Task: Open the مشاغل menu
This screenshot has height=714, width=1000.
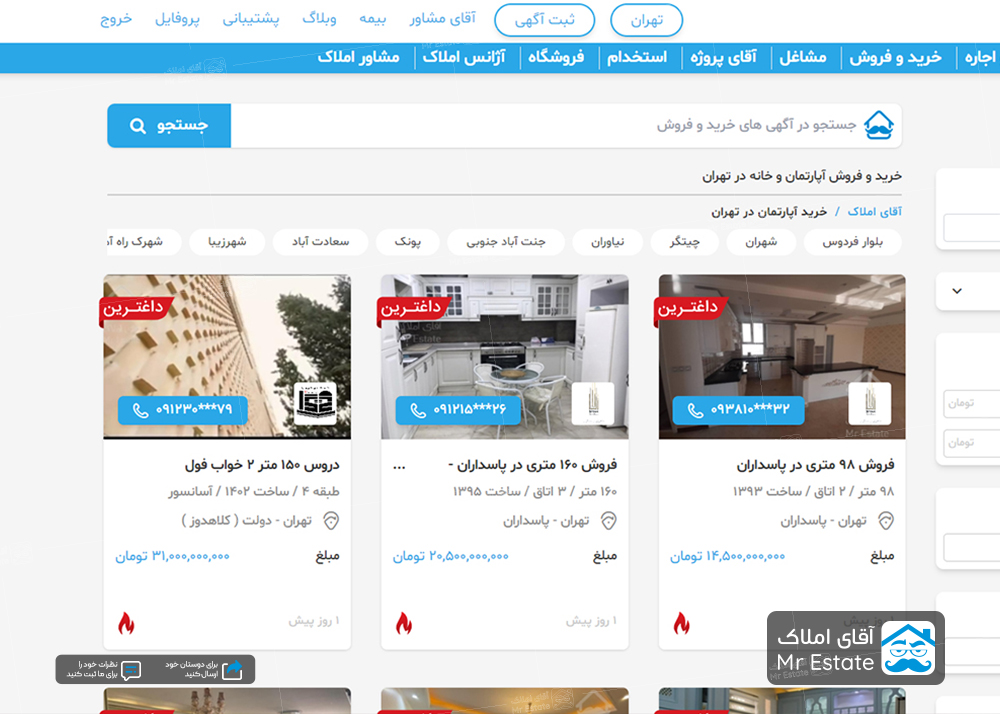Action: [803, 57]
